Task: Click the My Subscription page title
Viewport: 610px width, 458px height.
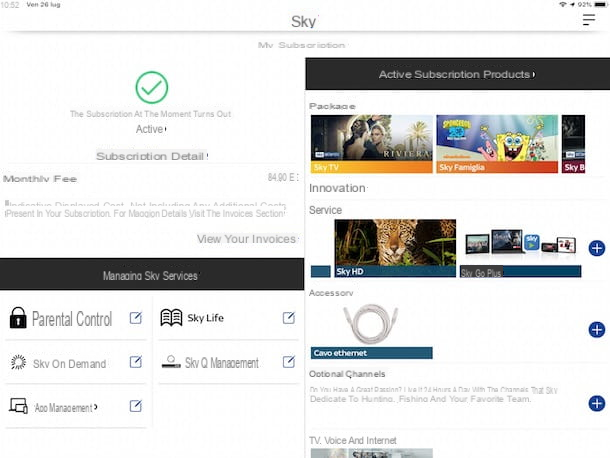Action: coord(301,45)
